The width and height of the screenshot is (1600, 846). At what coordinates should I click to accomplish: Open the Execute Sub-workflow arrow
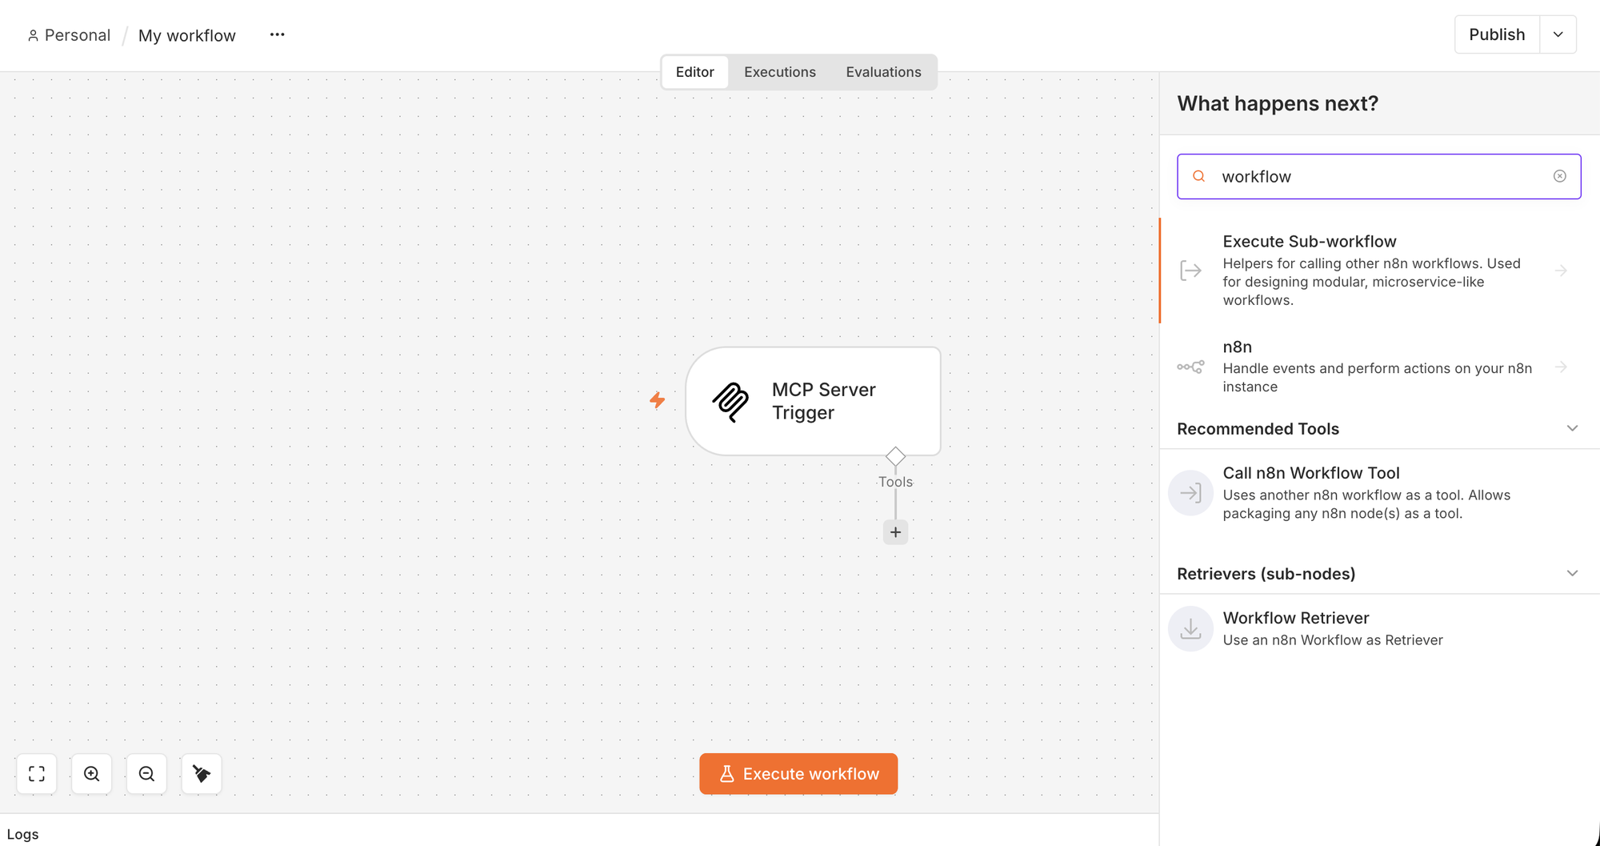point(1561,271)
